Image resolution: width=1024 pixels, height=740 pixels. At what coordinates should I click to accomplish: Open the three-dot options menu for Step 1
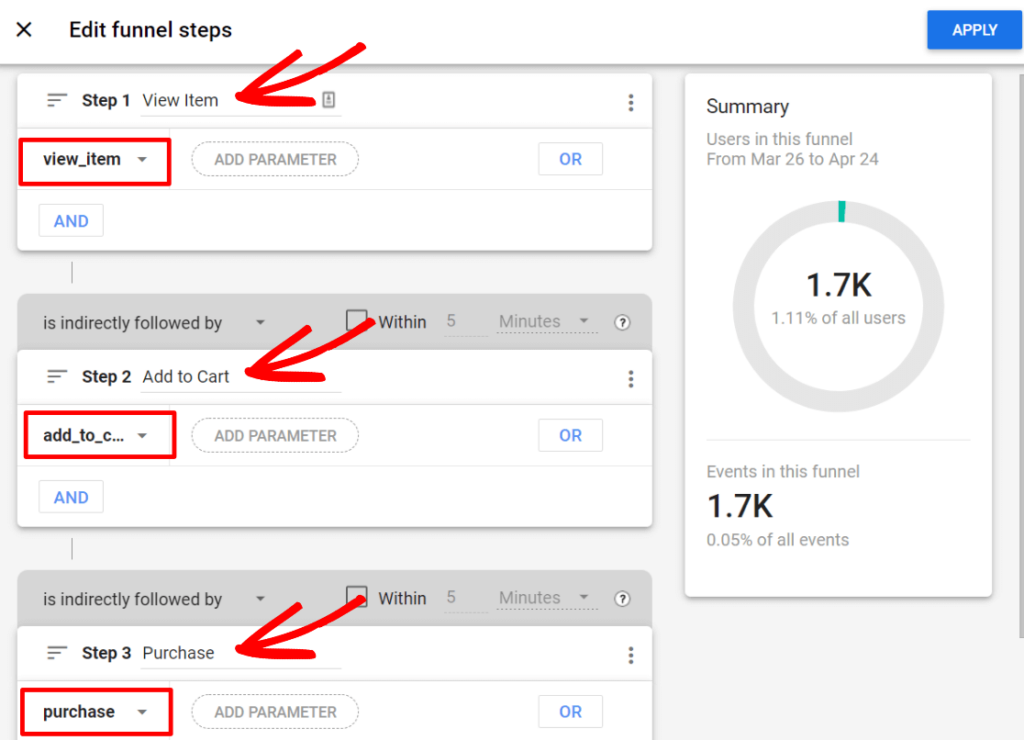[x=631, y=101]
